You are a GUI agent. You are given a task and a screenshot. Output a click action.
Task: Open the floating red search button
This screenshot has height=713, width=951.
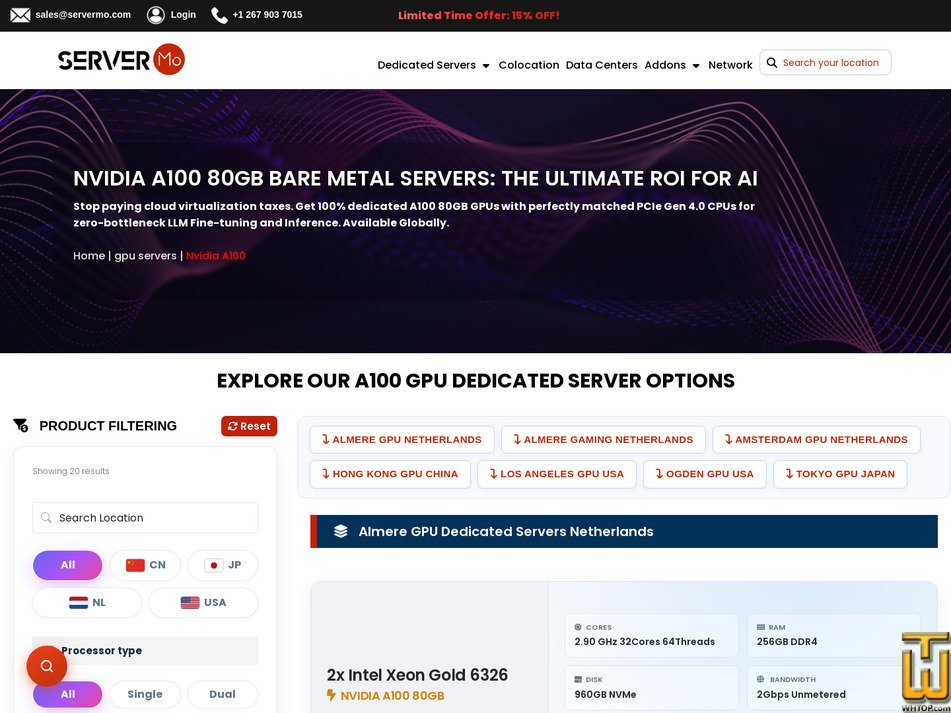[x=47, y=666]
